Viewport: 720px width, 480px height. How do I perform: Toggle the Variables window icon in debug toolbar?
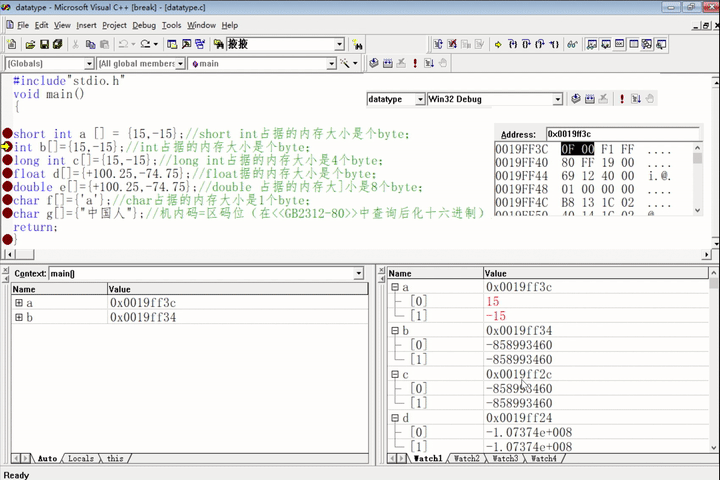(606, 44)
